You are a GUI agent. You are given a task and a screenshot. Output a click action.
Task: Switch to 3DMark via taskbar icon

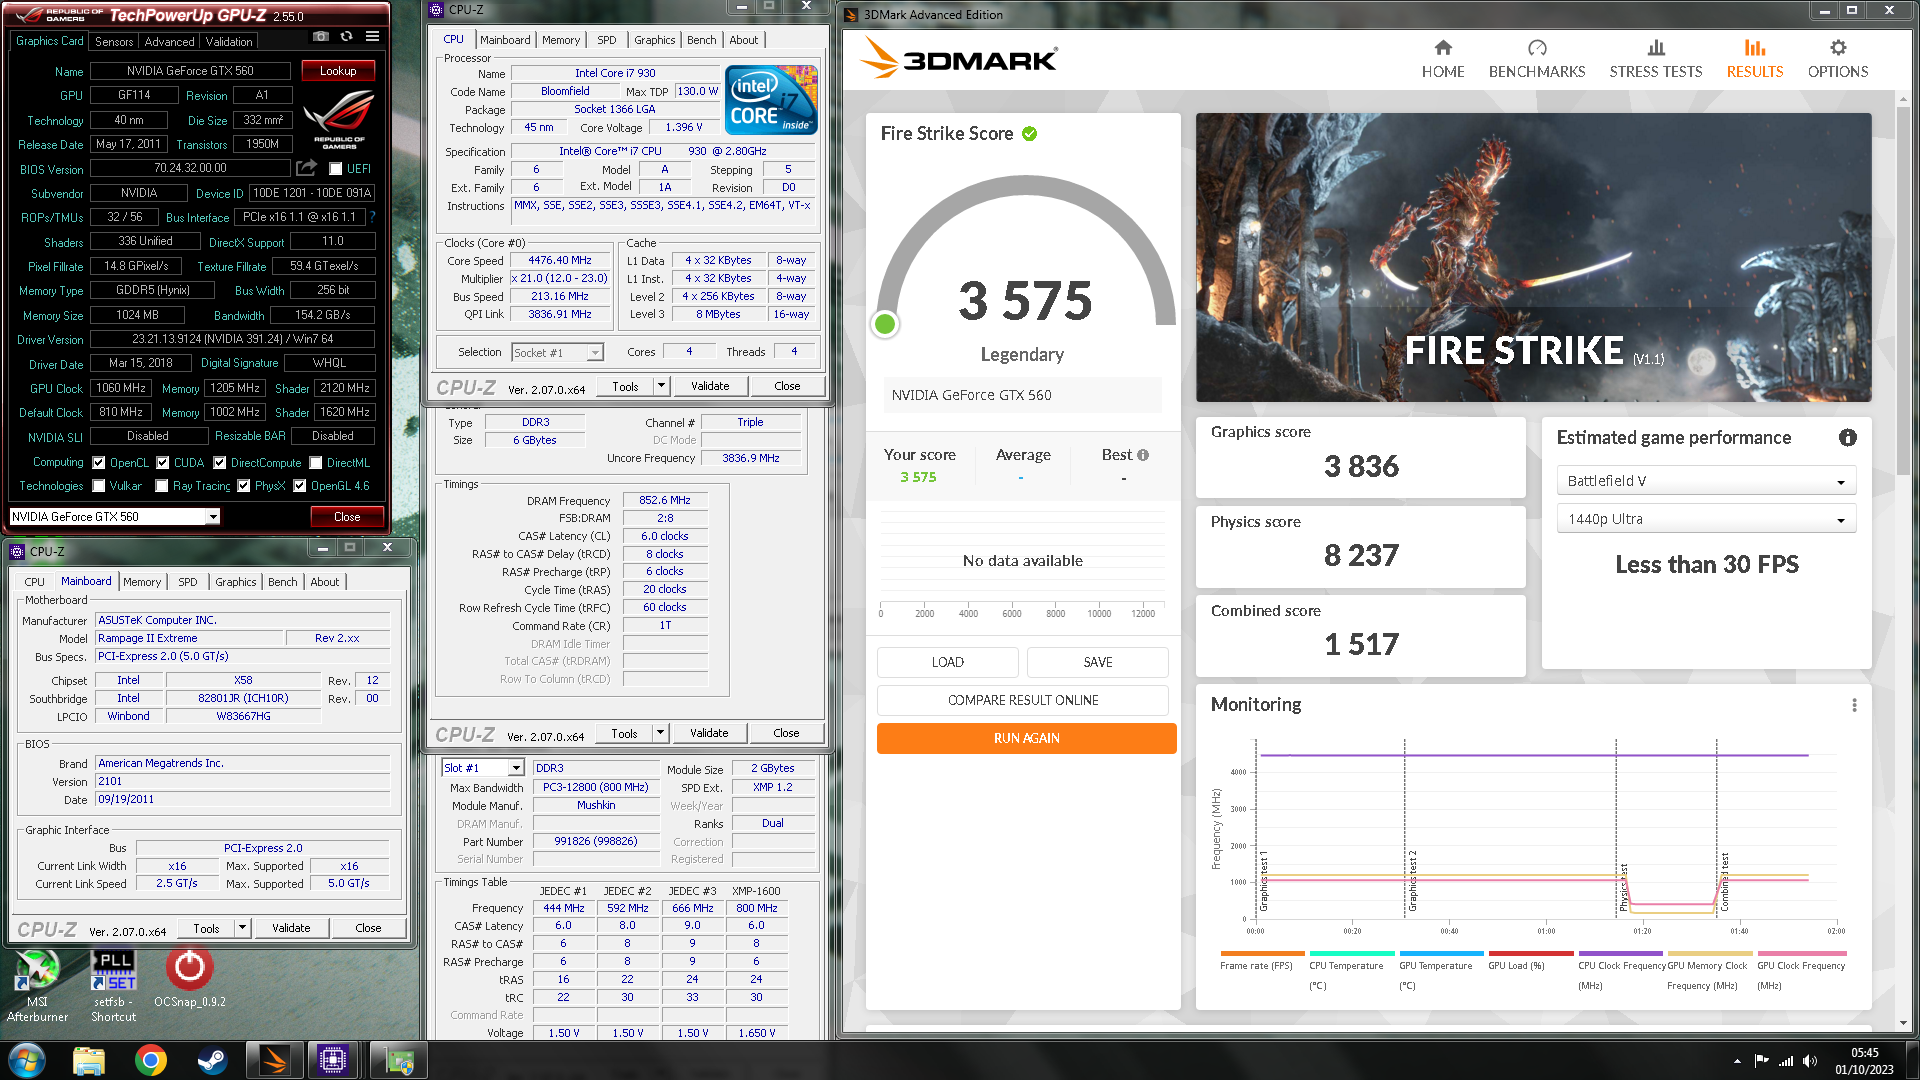[x=275, y=1060]
